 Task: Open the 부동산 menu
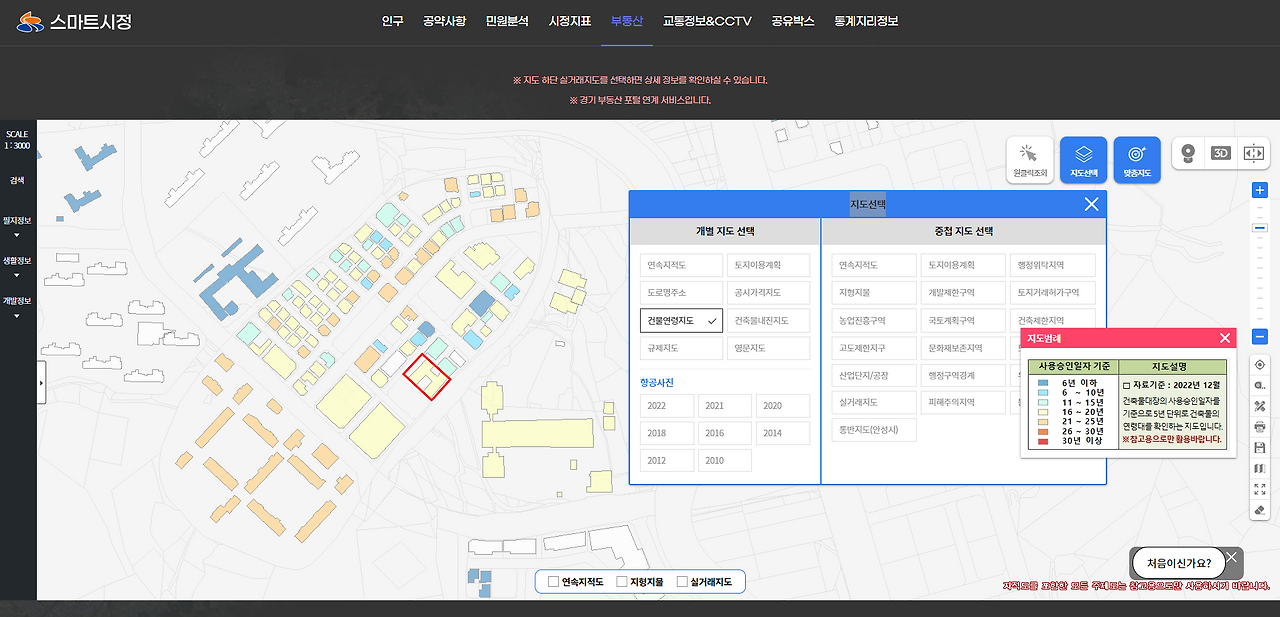pyautogui.click(x=627, y=21)
